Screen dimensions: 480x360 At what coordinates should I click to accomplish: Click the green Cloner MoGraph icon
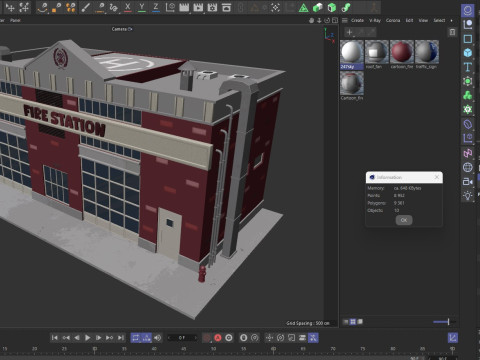click(x=468, y=95)
